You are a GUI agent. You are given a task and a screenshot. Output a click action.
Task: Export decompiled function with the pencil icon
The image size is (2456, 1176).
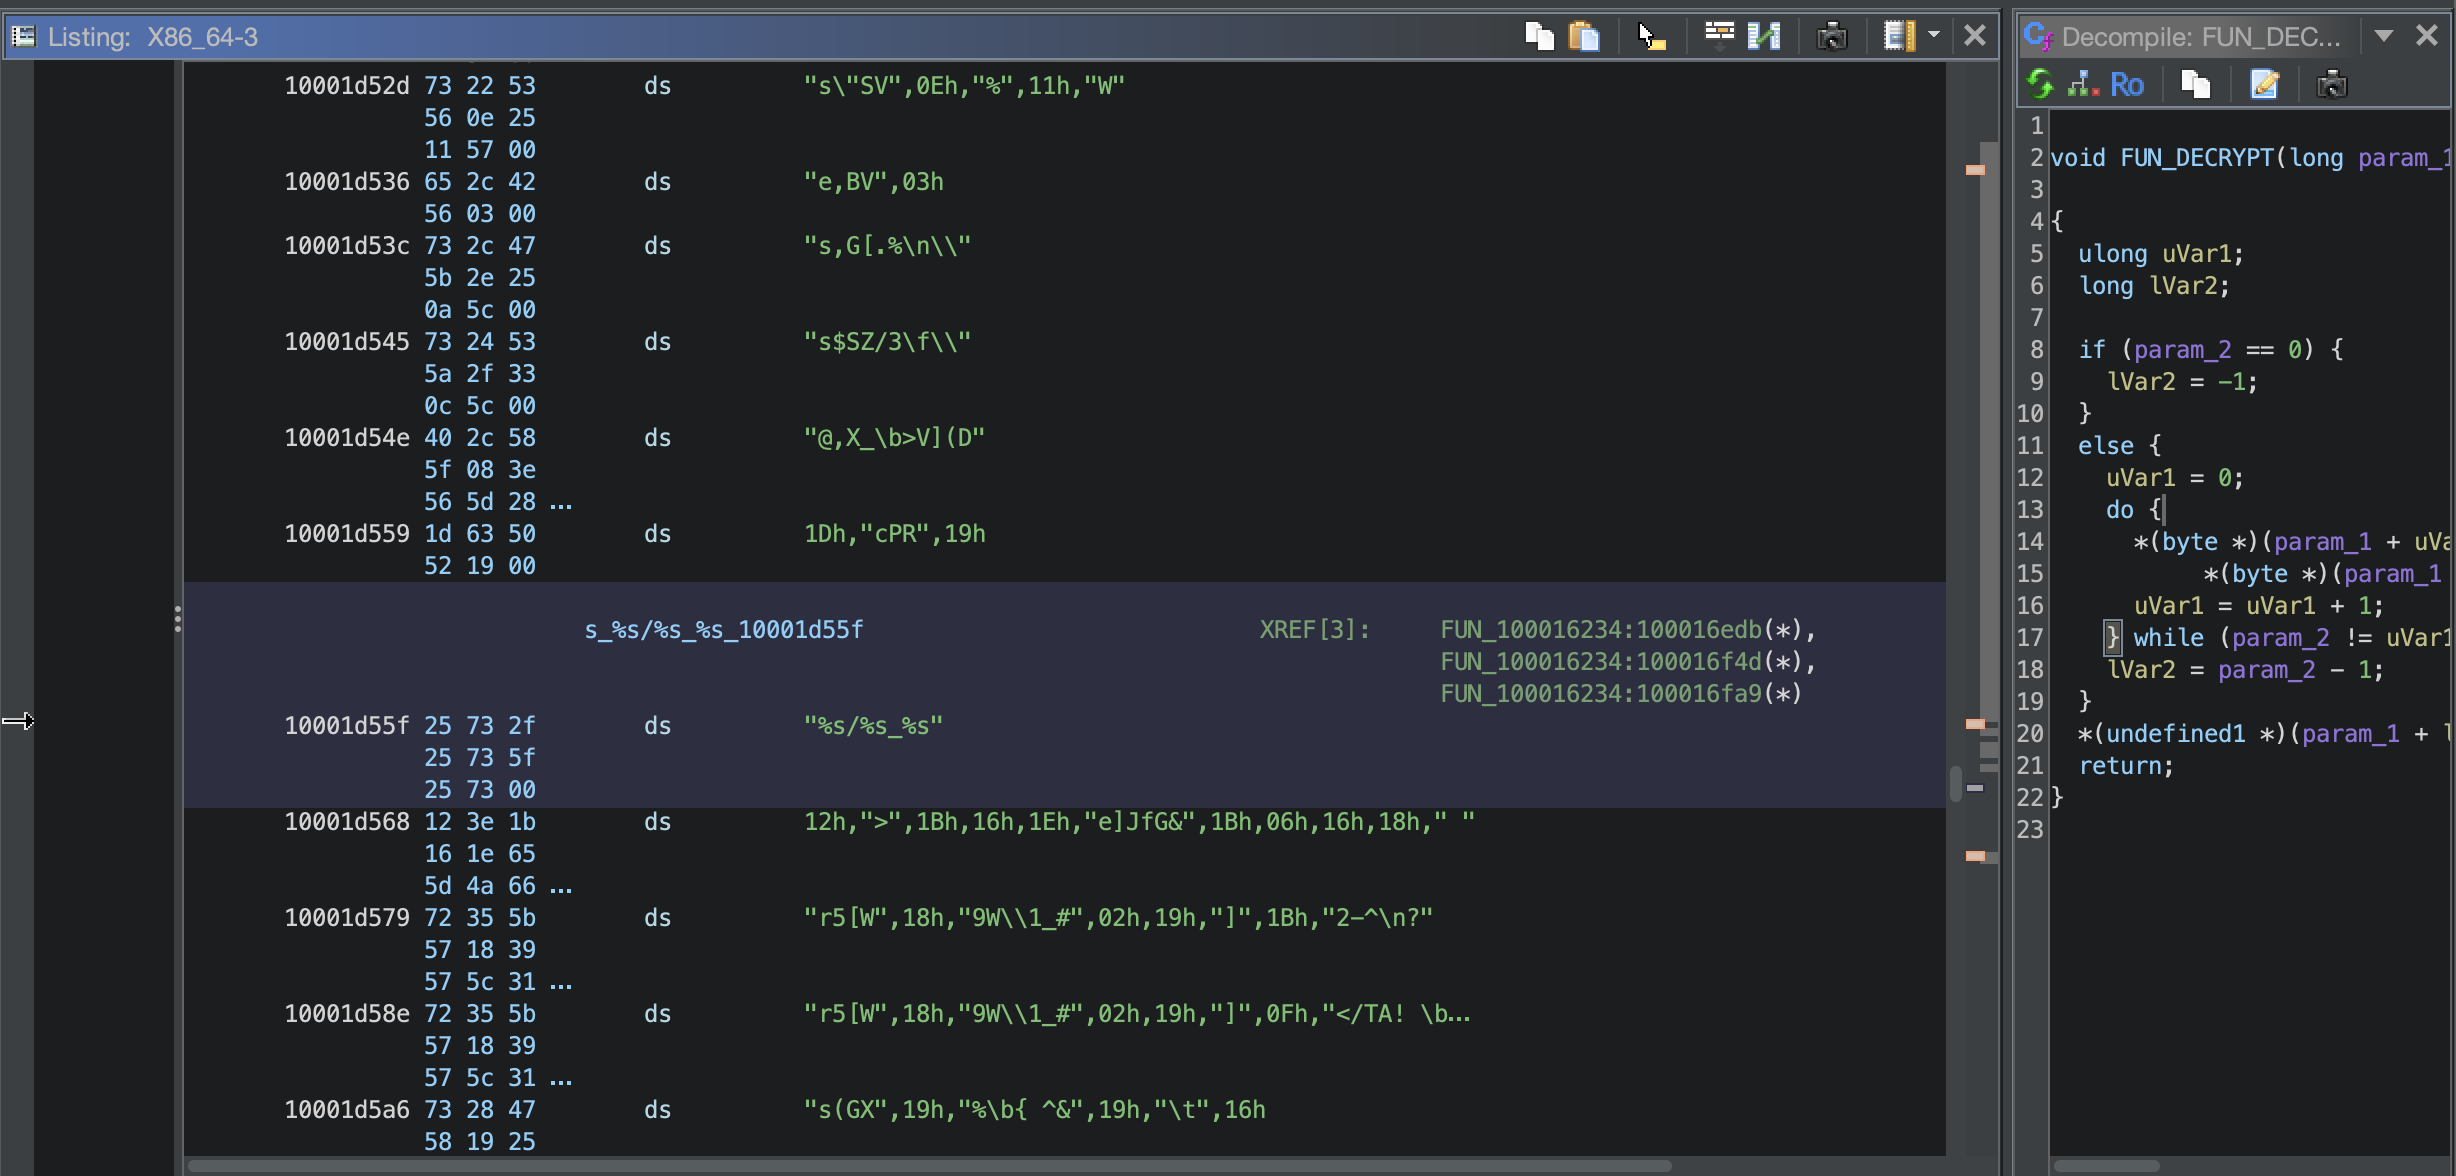pyautogui.click(x=2264, y=84)
